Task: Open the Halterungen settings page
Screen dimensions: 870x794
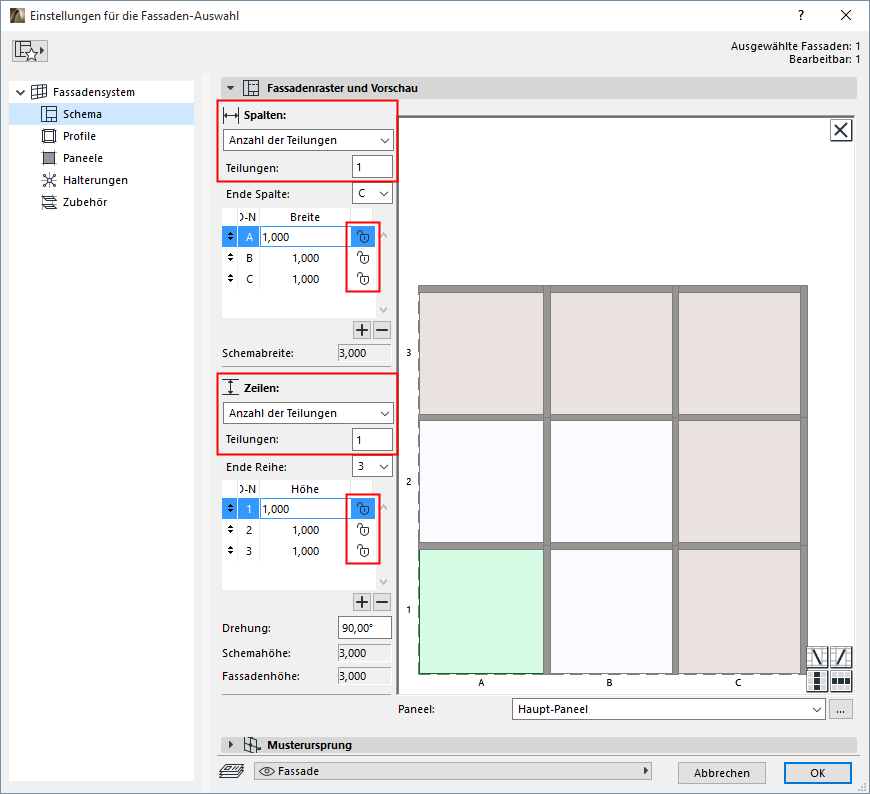Action: [95, 180]
